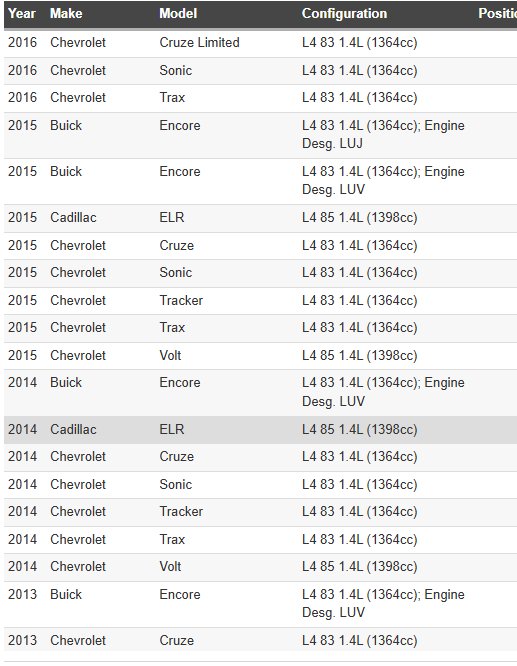
Task: Select the 2014 Chevrolet Cruze row
Action: (260, 457)
